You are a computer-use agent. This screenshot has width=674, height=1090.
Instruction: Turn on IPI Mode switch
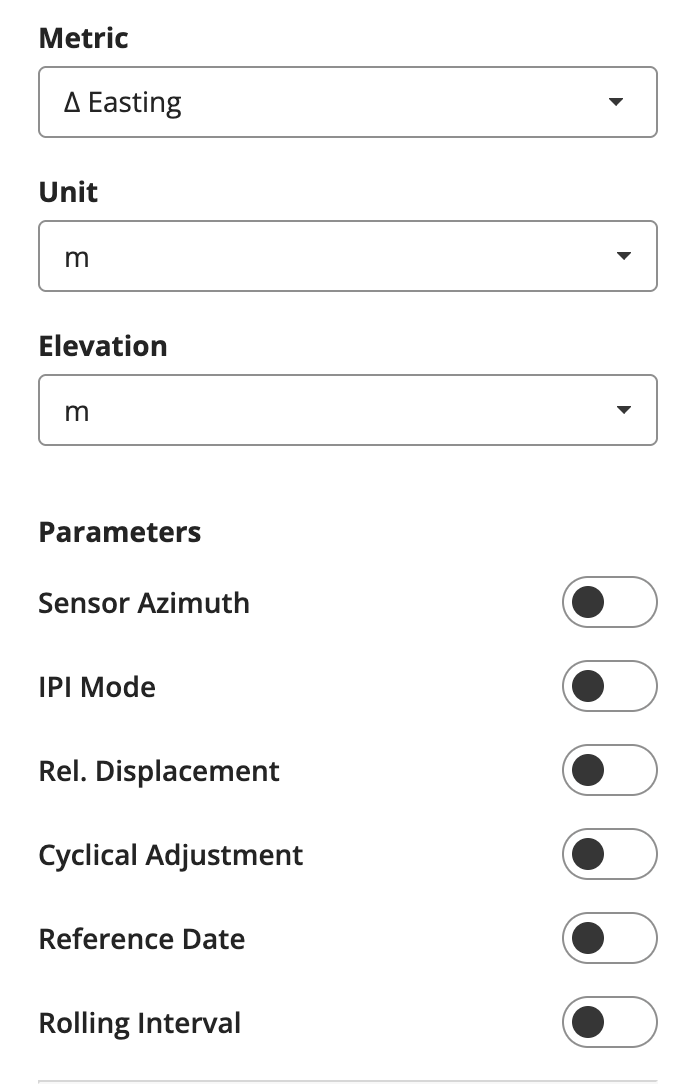pyautogui.click(x=609, y=686)
